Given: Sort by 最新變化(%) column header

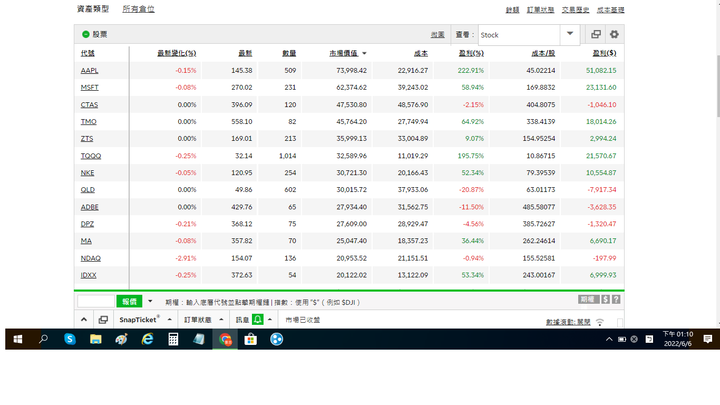Looking at the screenshot, I should tap(177, 53).
